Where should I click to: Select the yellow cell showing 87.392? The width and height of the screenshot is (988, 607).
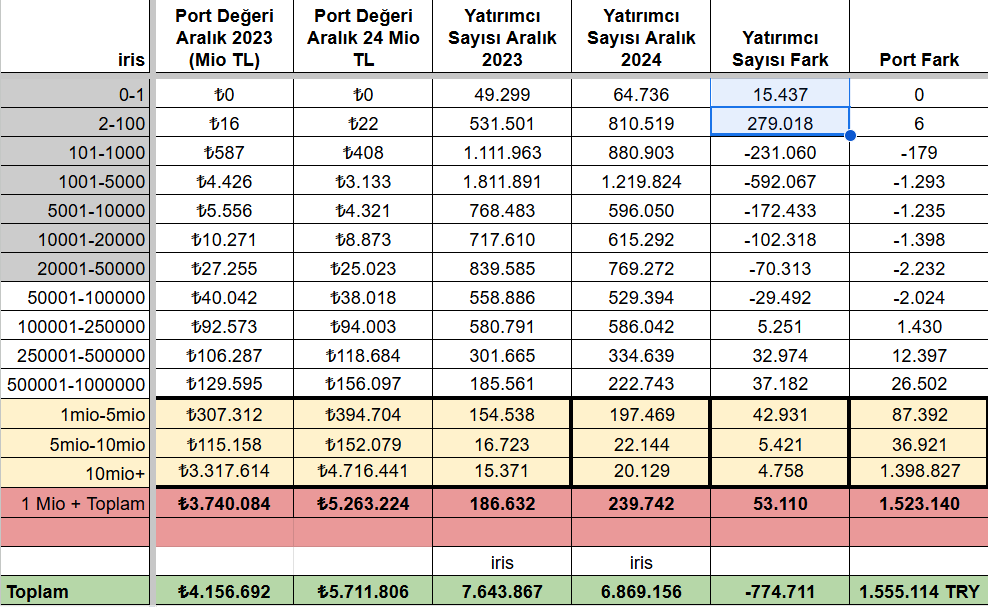coord(919,414)
